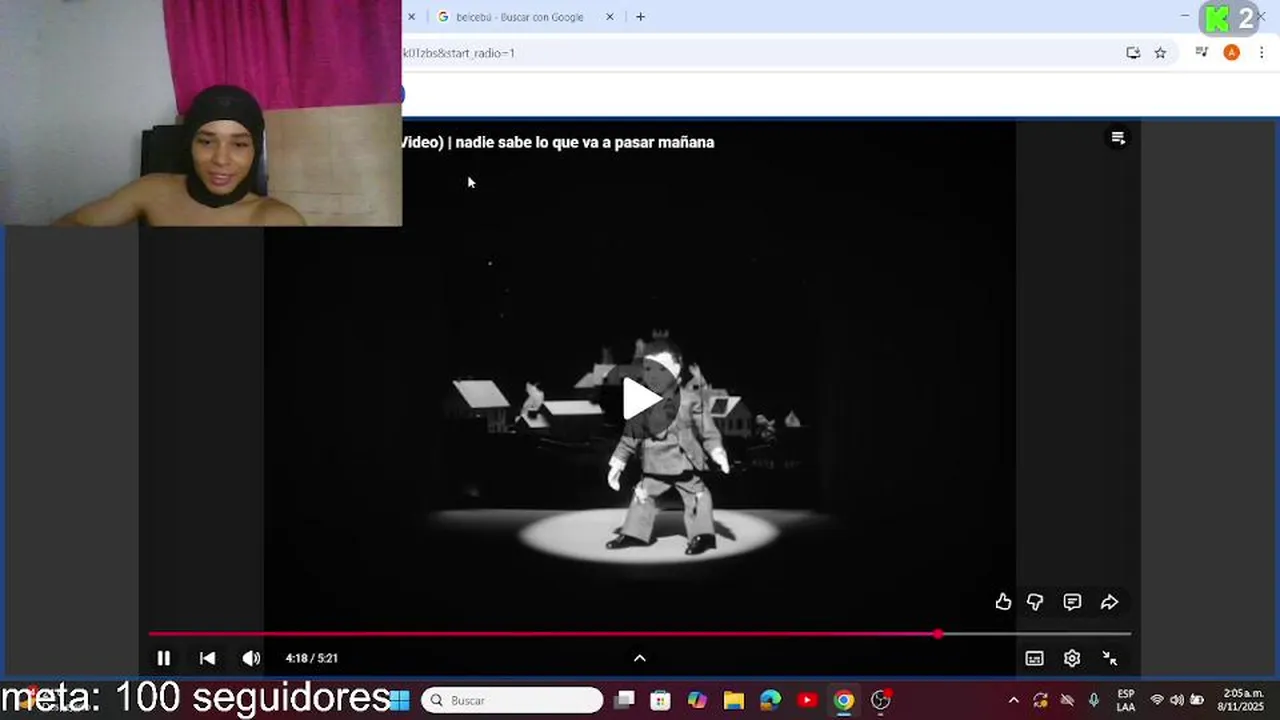Show hidden system tray icons

(1013, 700)
